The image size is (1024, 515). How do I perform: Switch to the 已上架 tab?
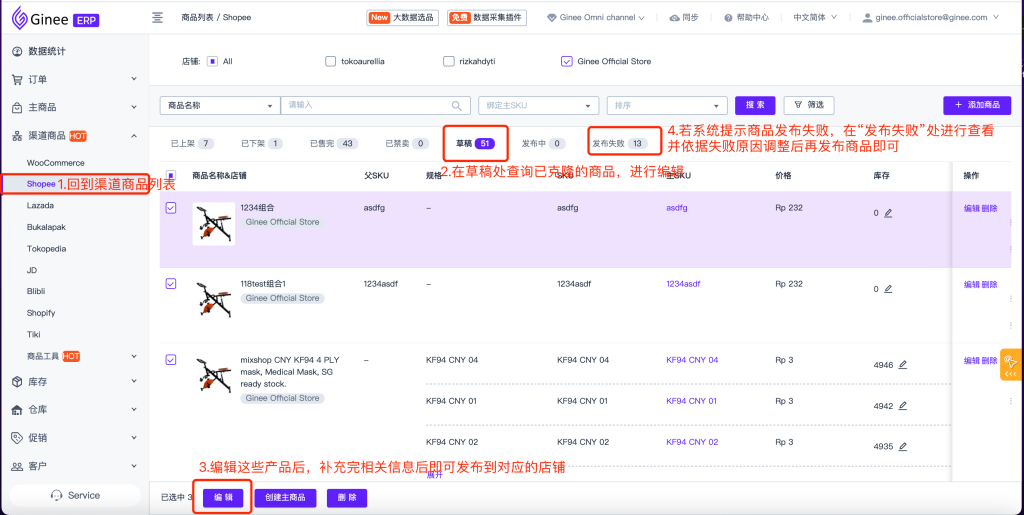(192, 144)
